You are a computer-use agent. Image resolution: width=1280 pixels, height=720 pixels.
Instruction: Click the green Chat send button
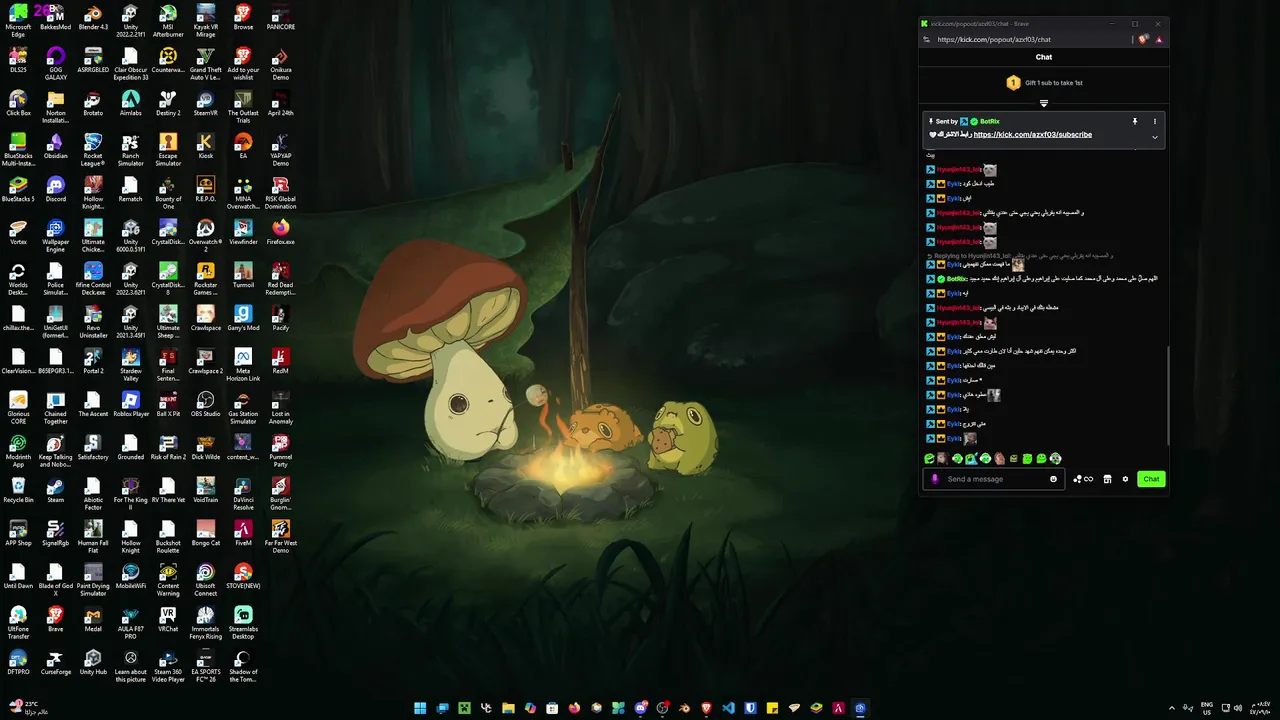point(1151,479)
